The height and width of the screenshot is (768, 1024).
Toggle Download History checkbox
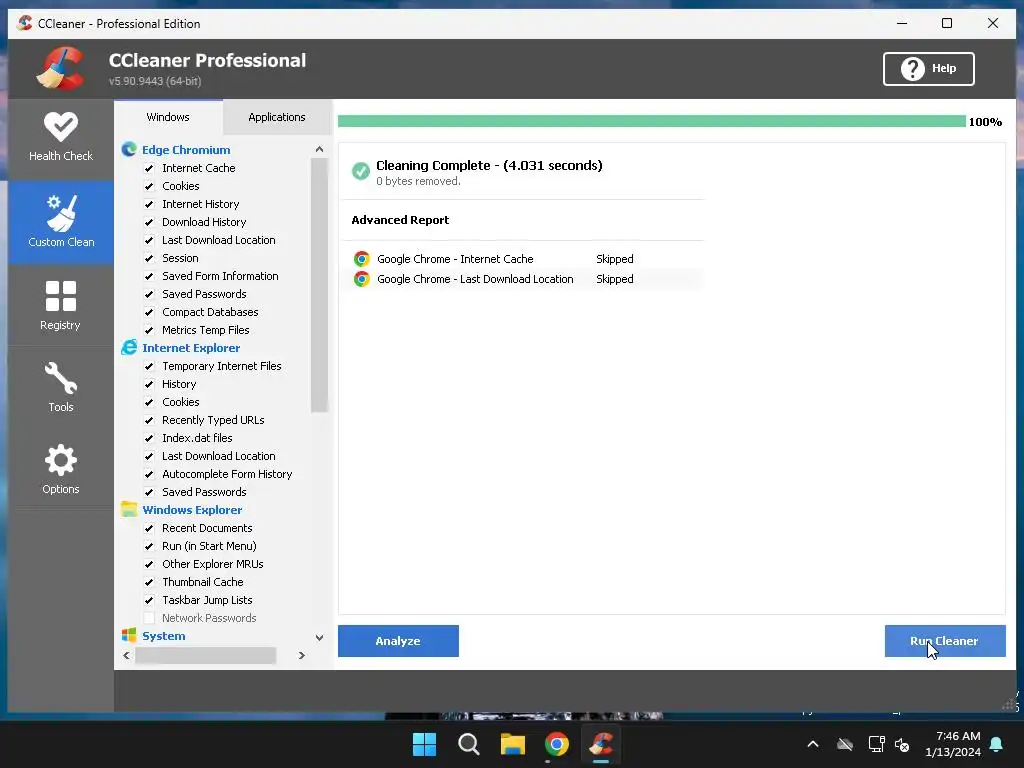149,222
